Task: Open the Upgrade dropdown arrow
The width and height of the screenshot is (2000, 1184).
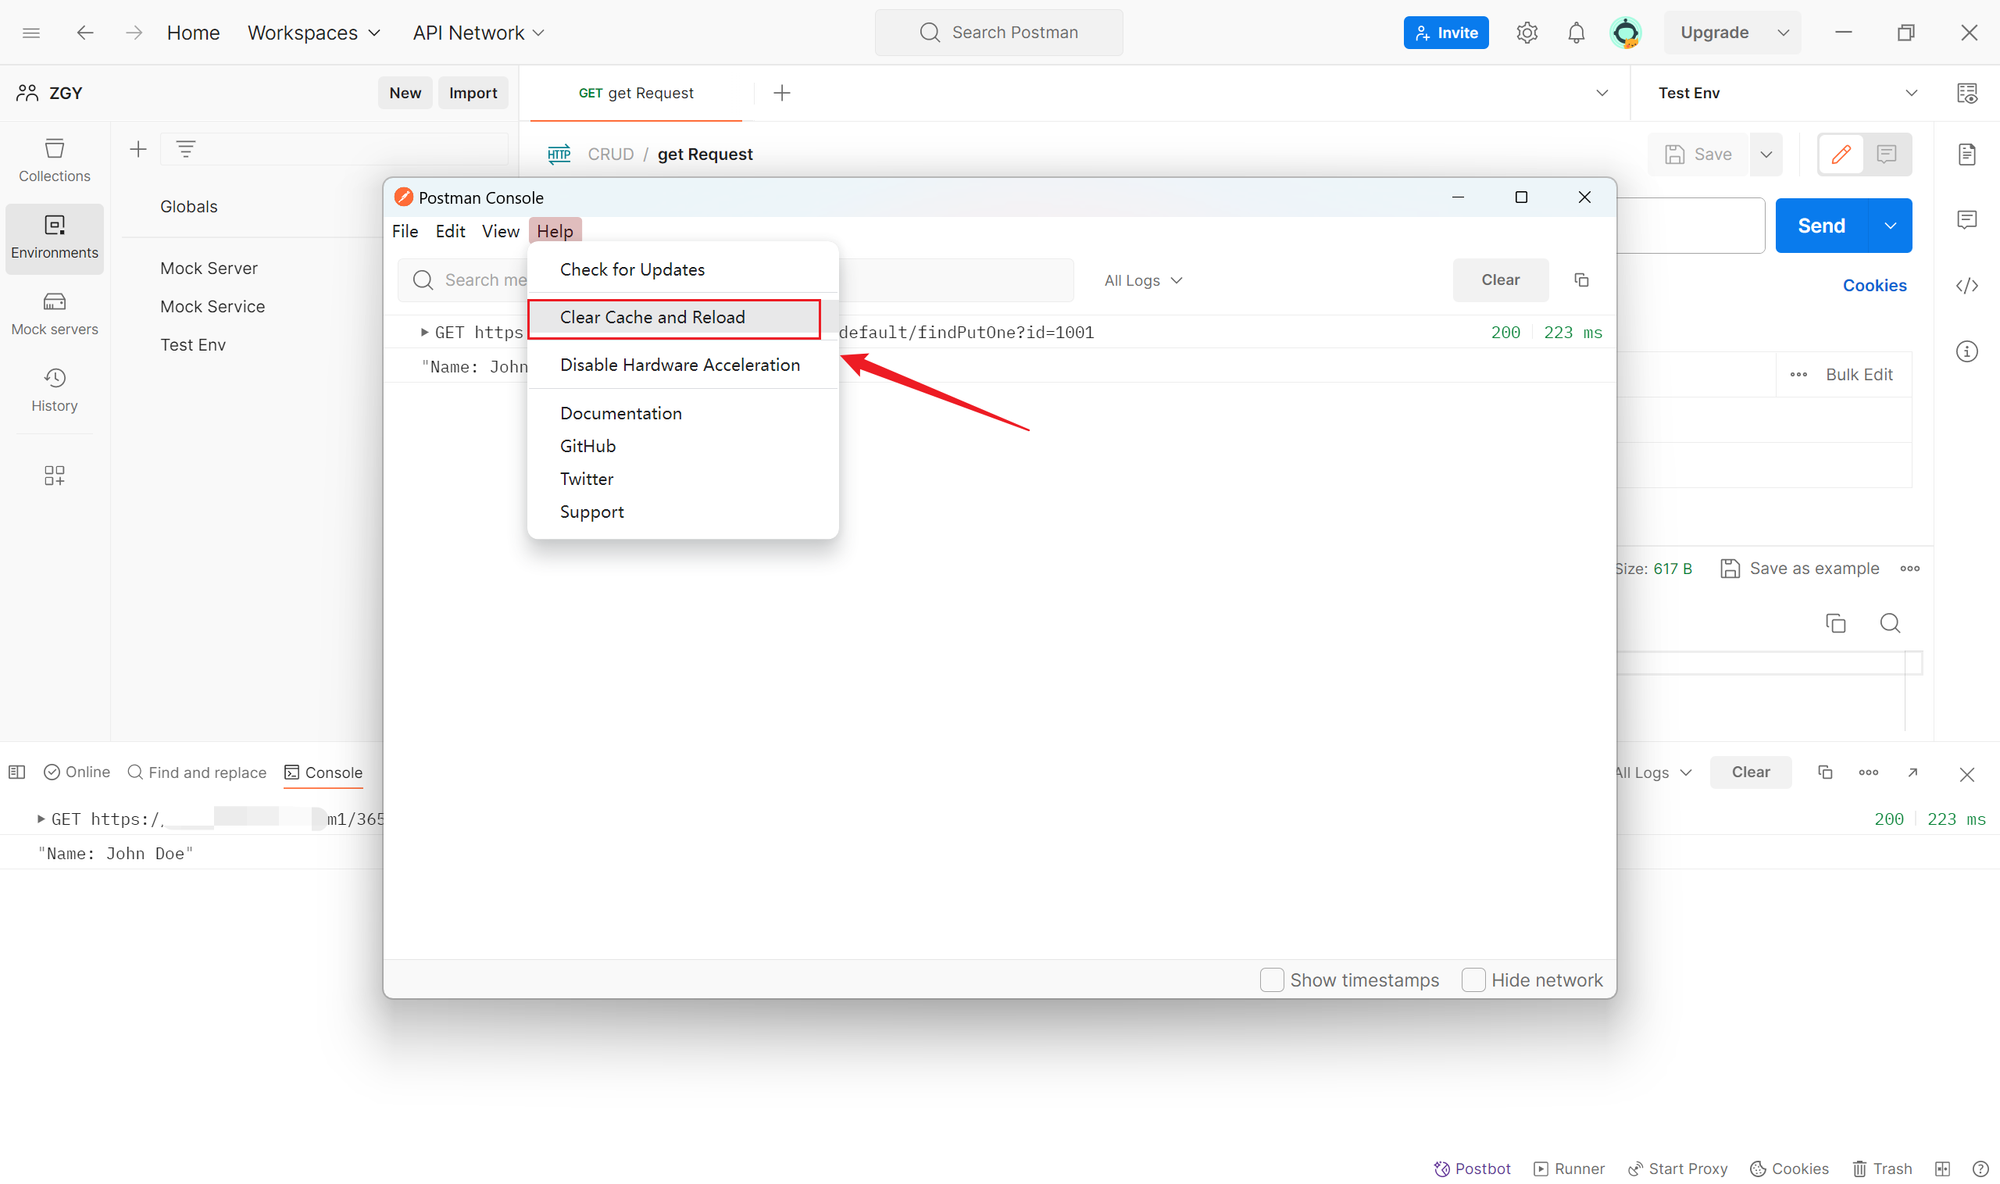Action: [x=1783, y=33]
